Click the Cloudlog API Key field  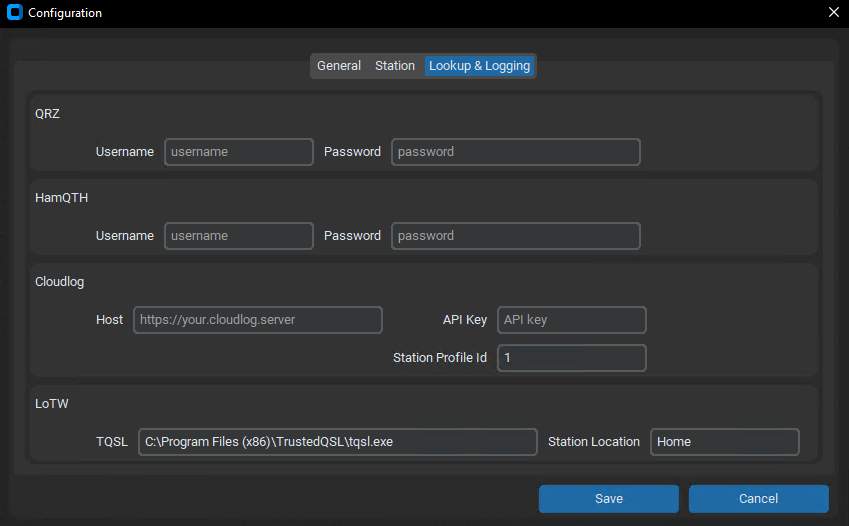572,320
